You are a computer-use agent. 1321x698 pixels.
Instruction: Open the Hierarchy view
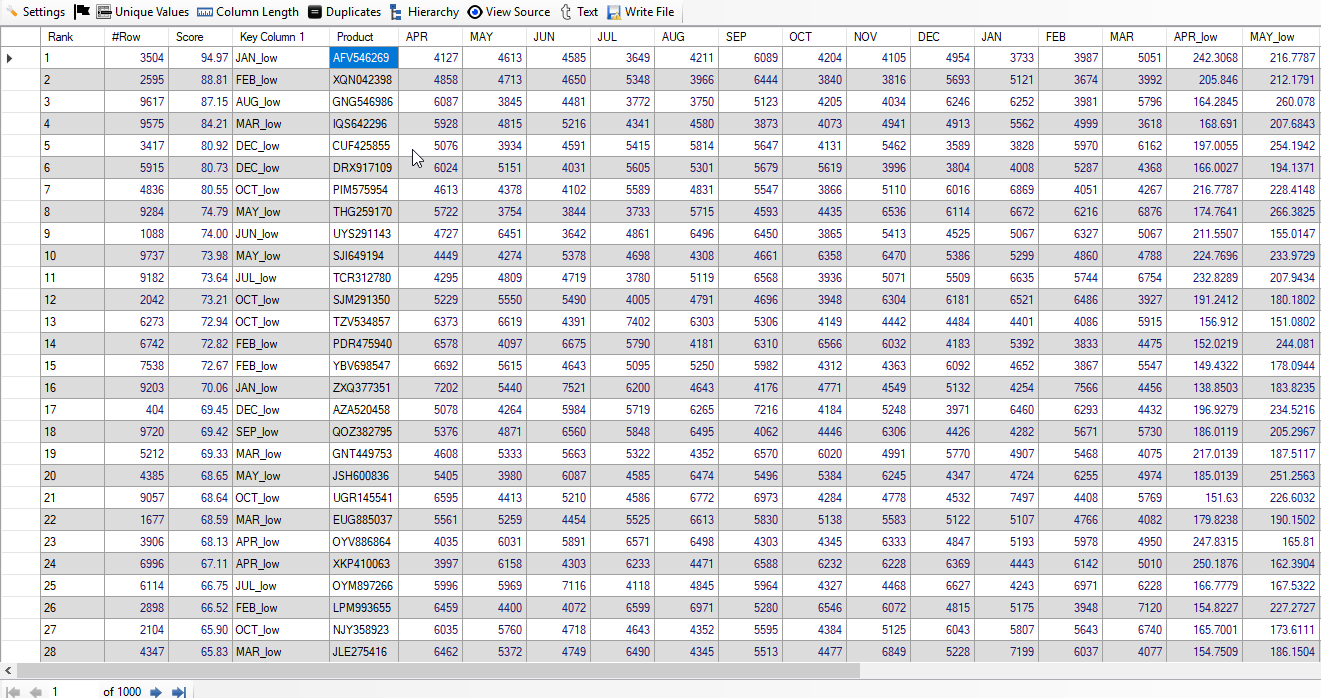424,12
